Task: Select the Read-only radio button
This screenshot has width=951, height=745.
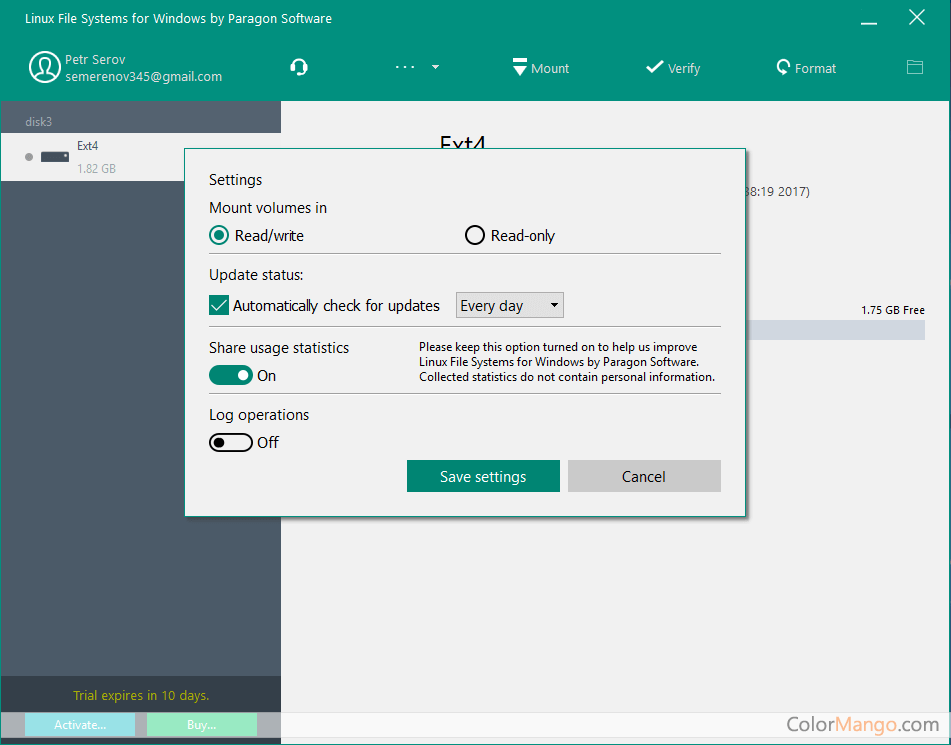Action: tap(474, 235)
